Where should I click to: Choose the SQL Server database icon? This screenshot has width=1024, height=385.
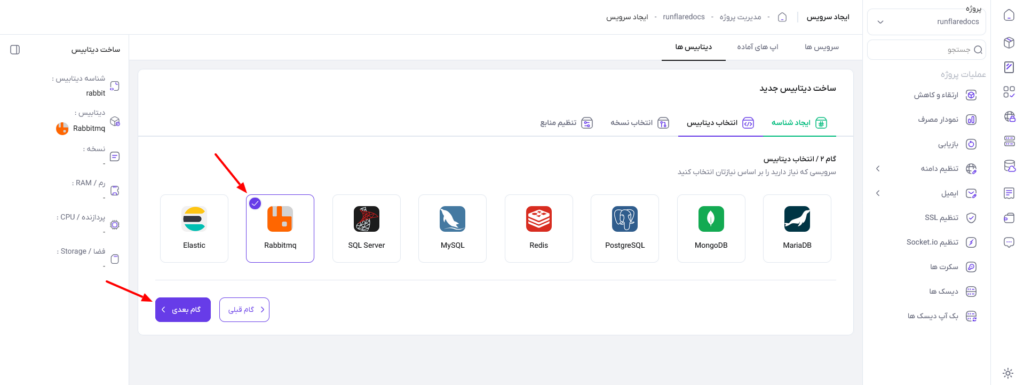[366, 219]
